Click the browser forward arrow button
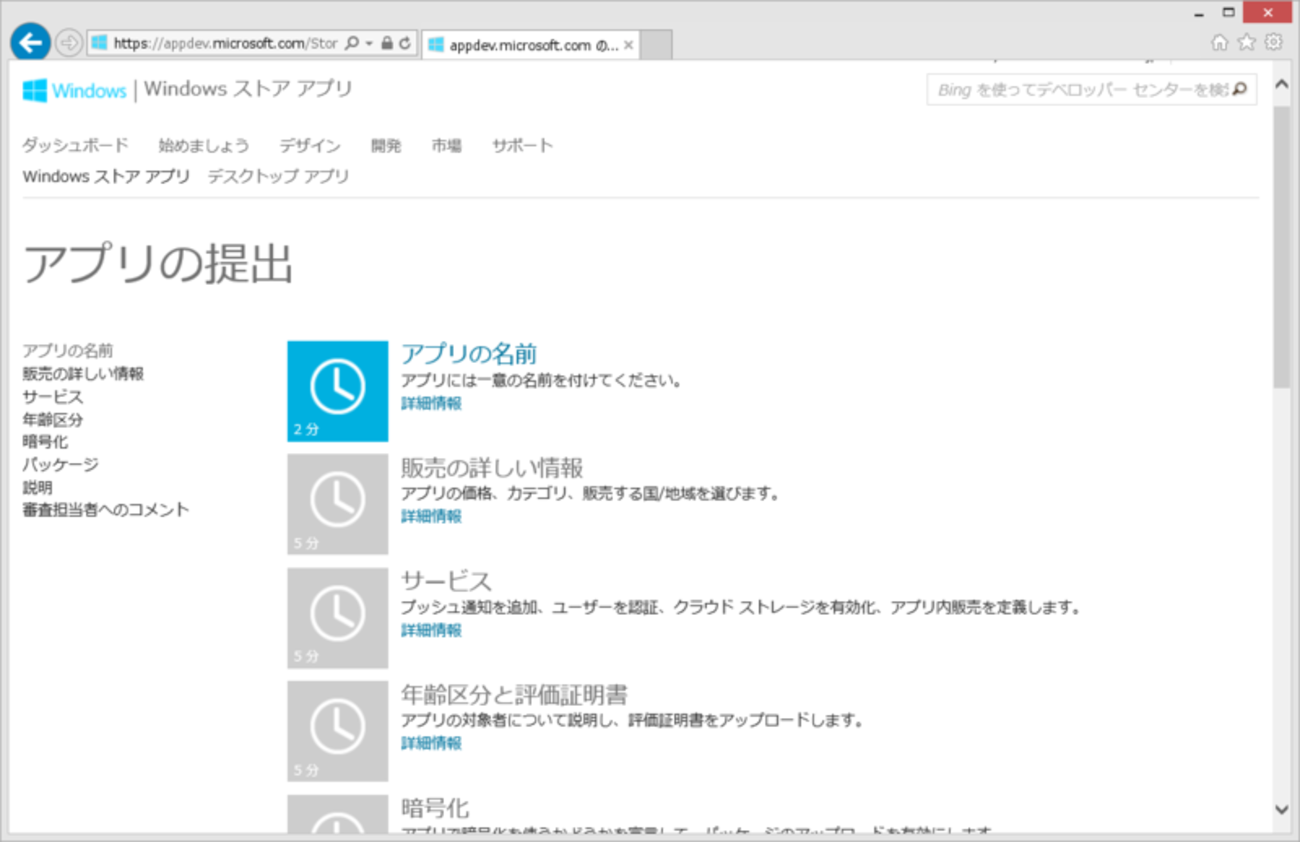The image size is (1300, 842). (x=69, y=43)
